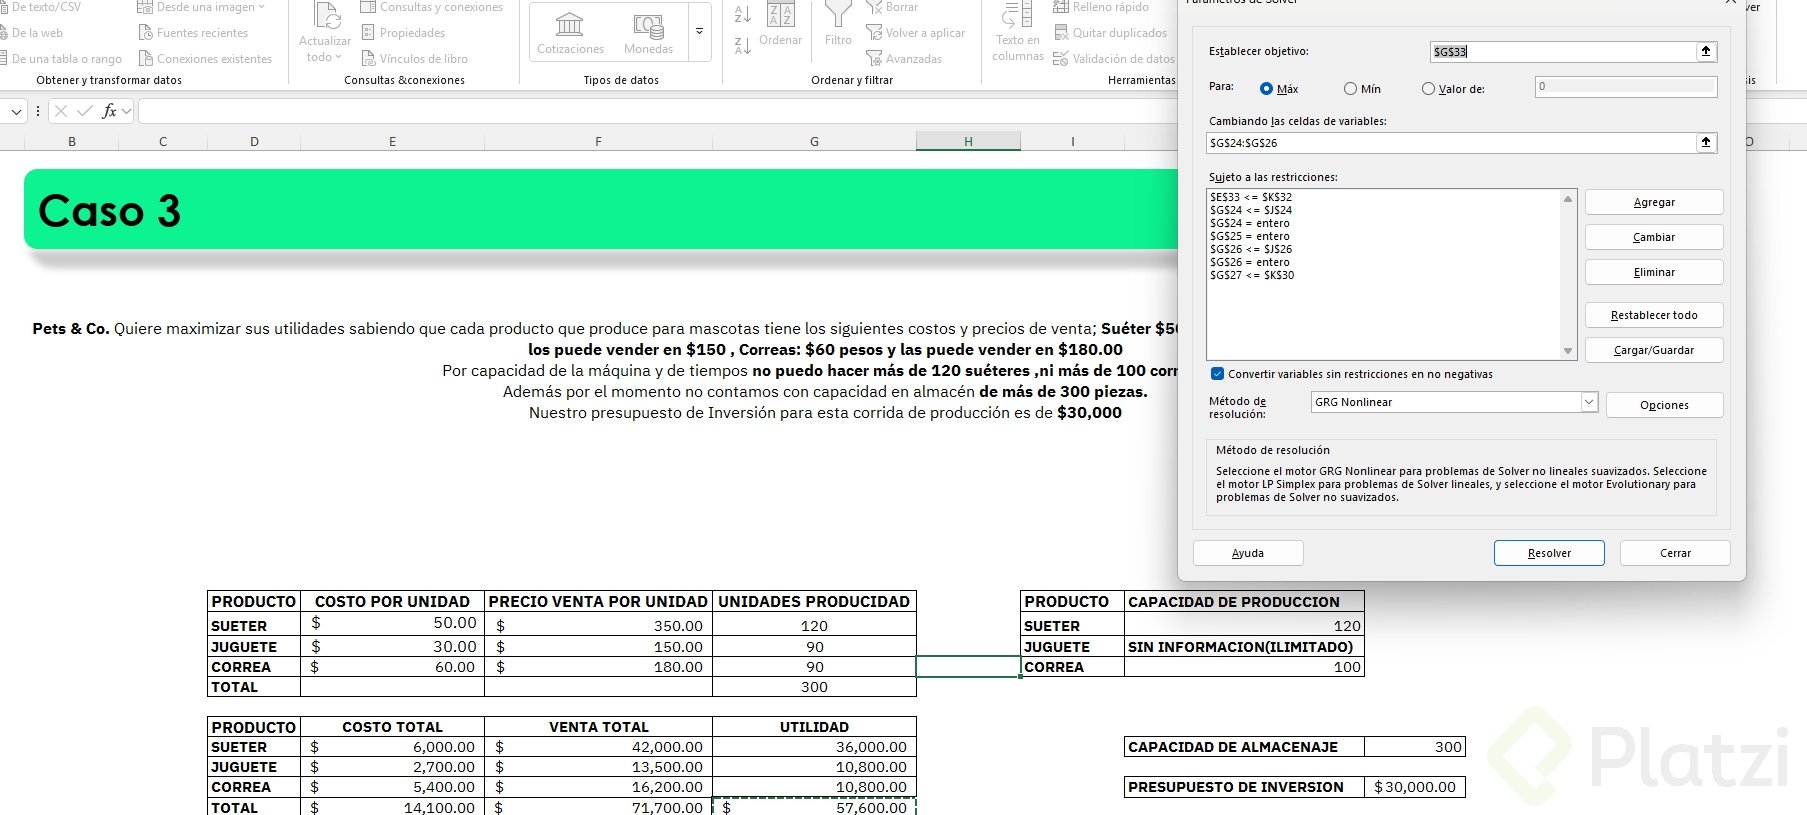The height and width of the screenshot is (815, 1807).
Task: Select column E header
Action: point(392,142)
